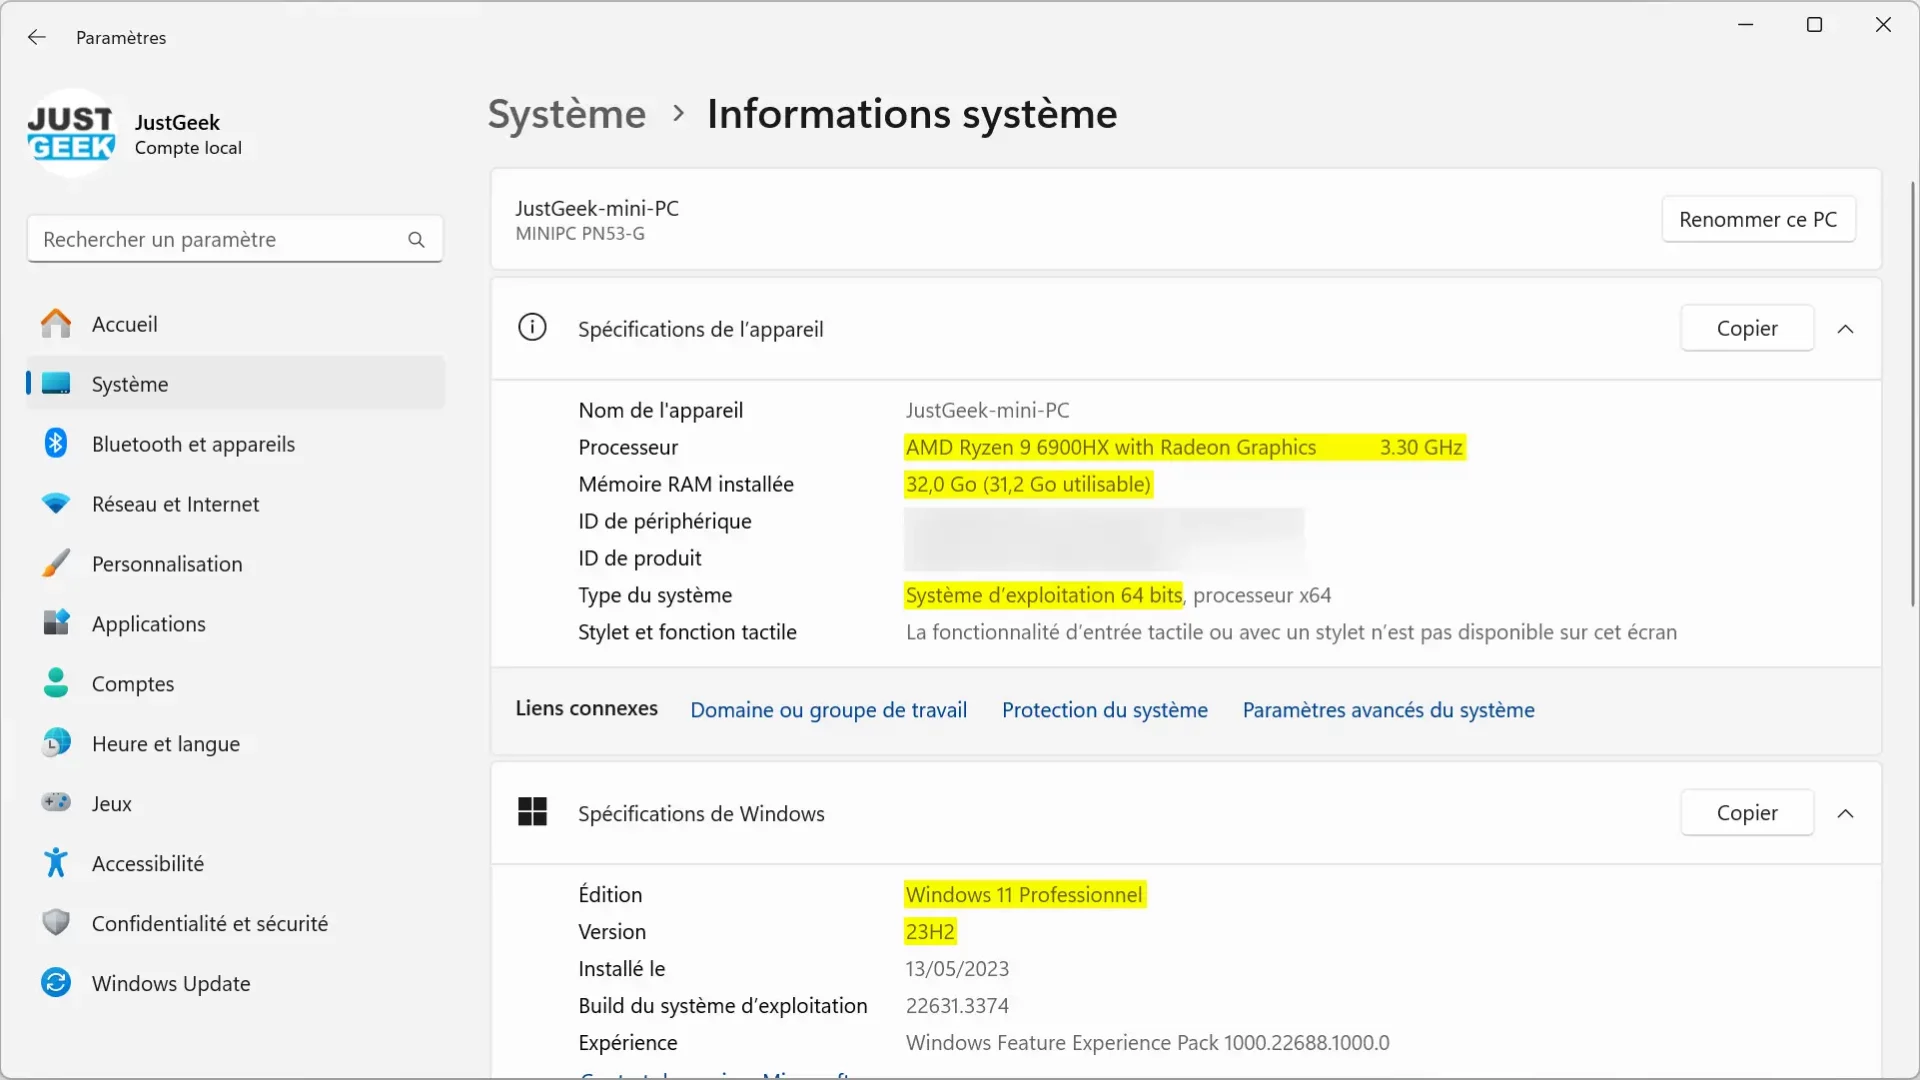Click the Personnalisation sidebar icon

55,563
